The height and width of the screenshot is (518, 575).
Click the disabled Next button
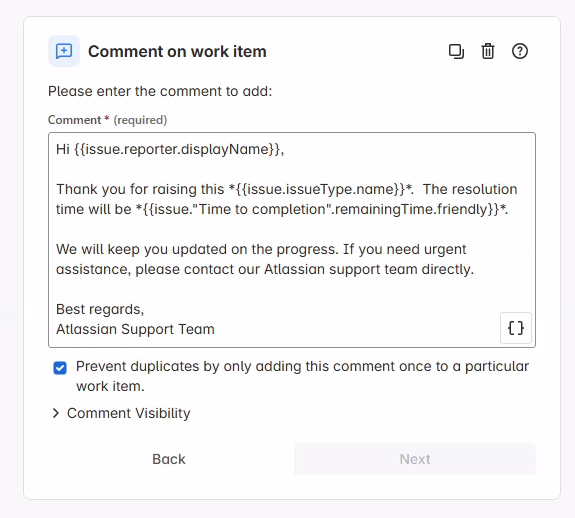415,459
